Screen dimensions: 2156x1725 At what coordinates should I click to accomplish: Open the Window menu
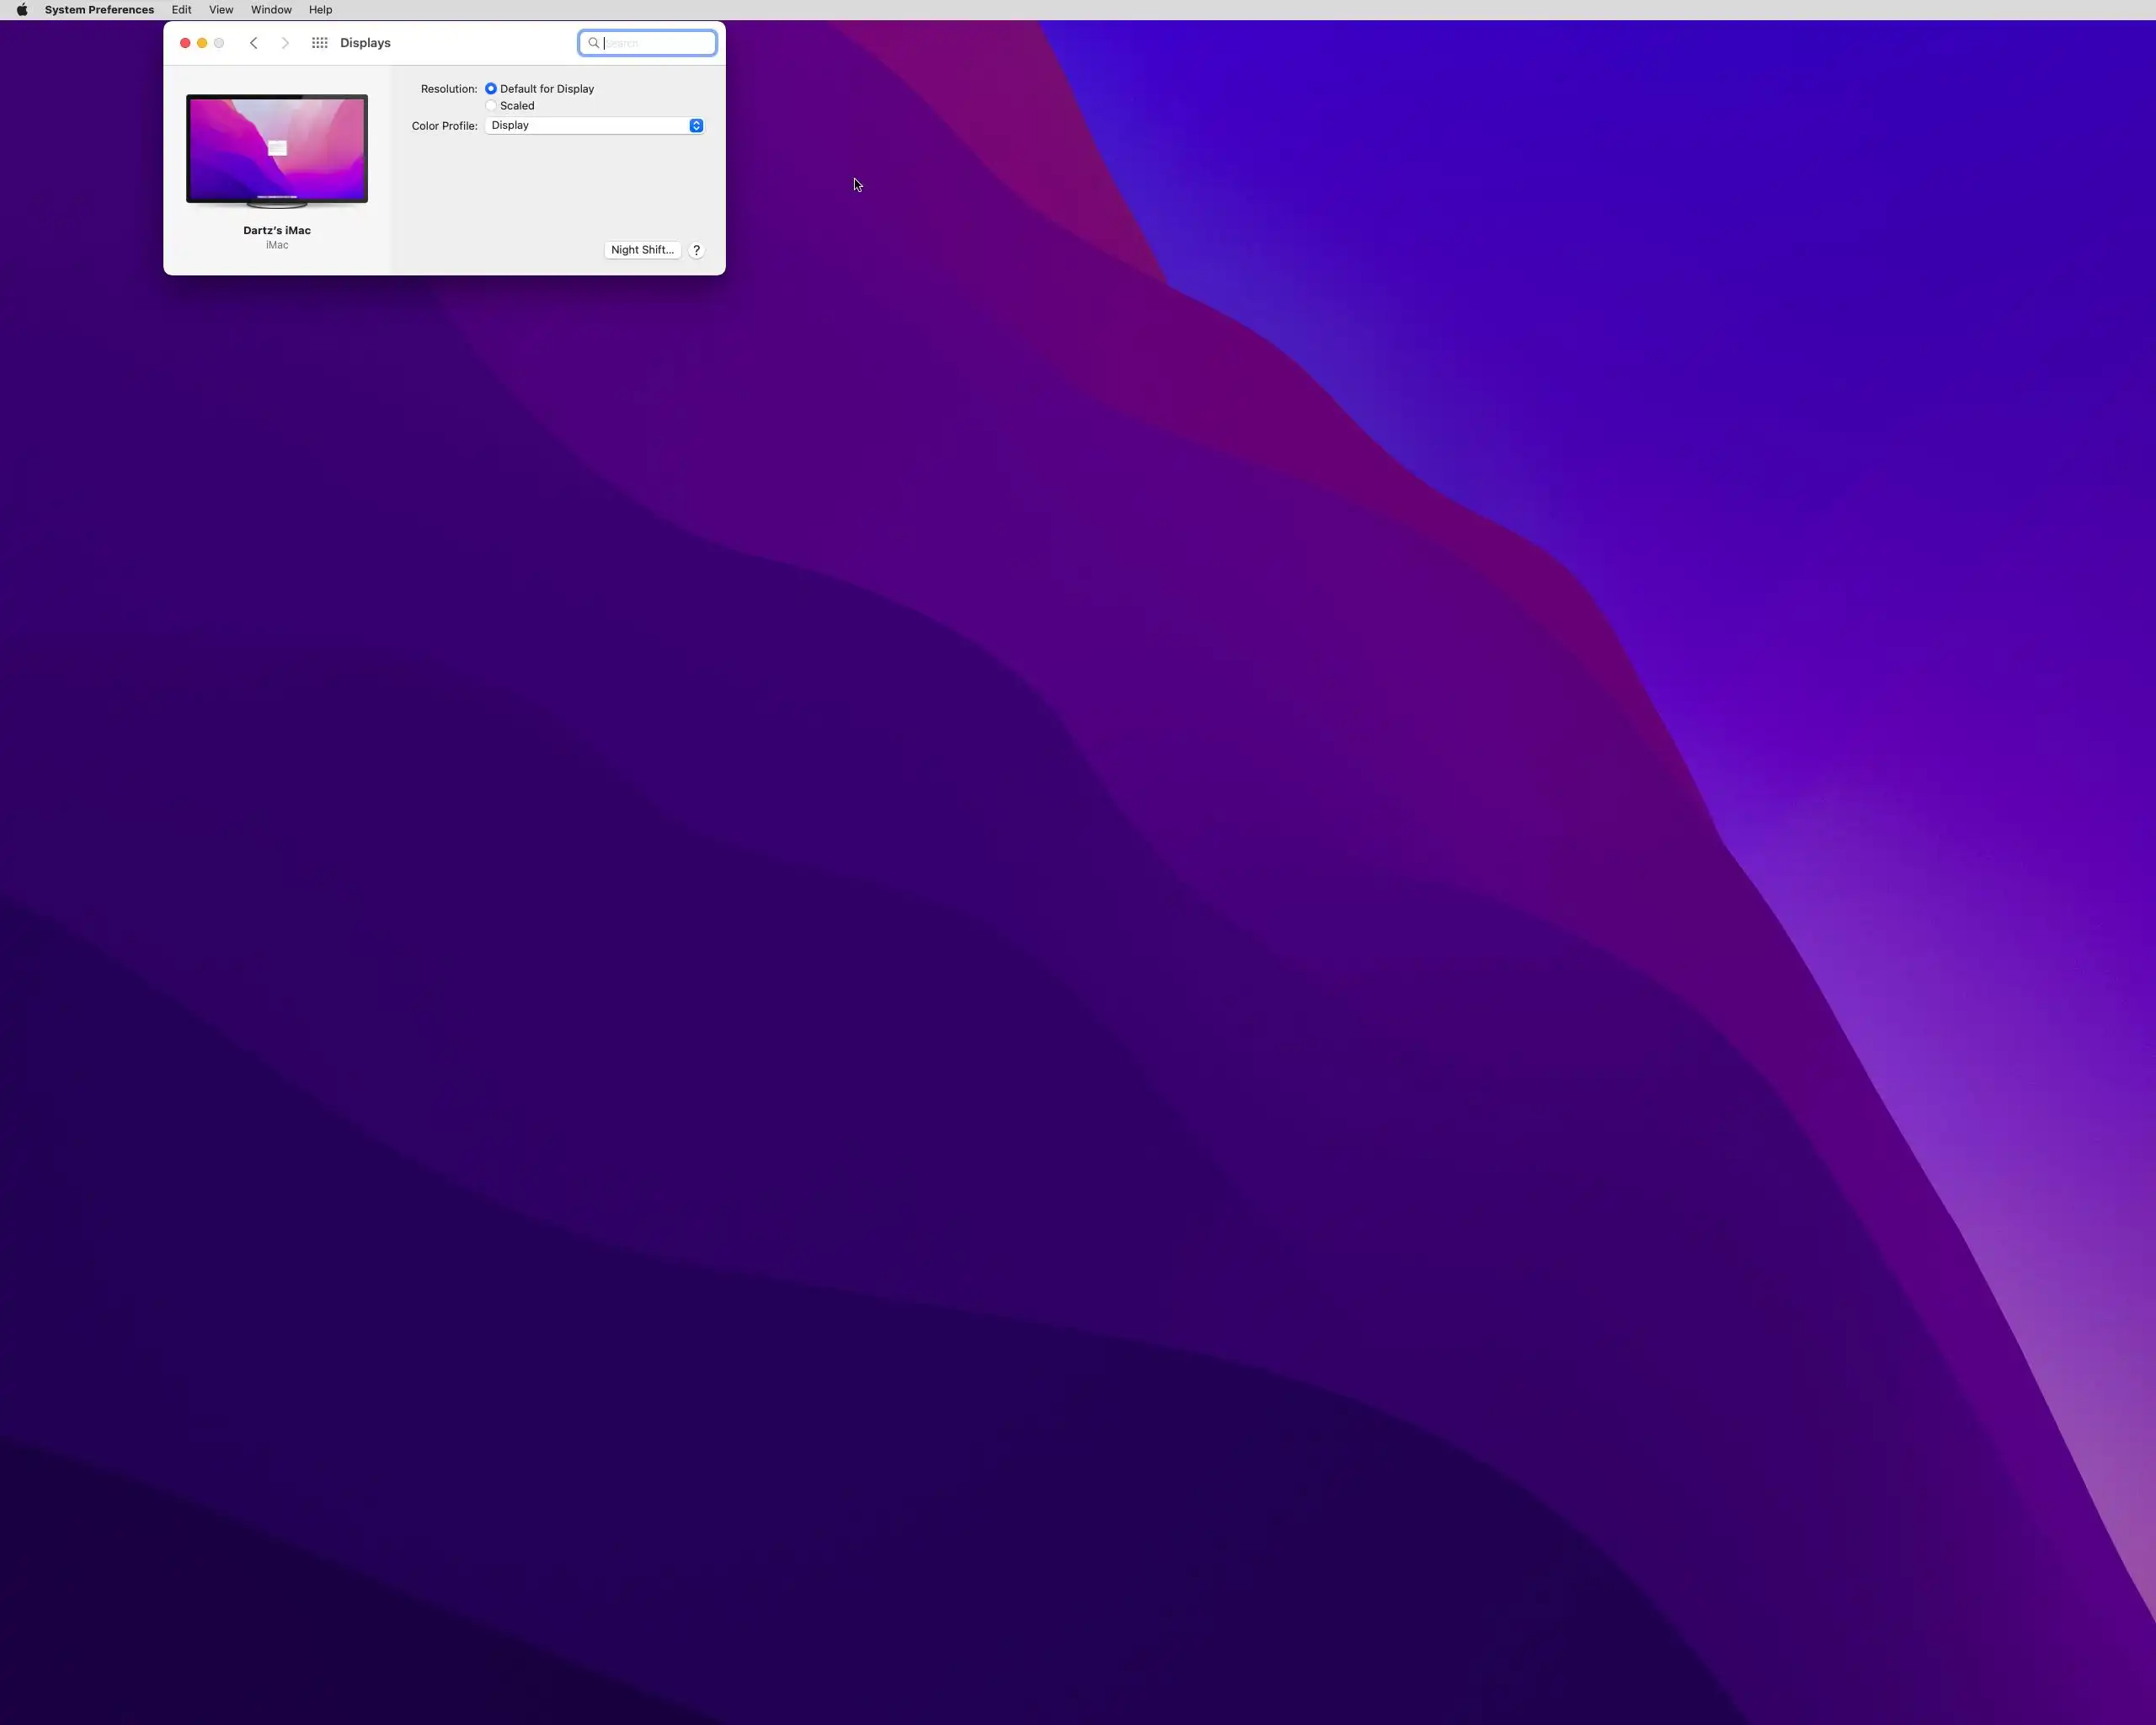271,10
